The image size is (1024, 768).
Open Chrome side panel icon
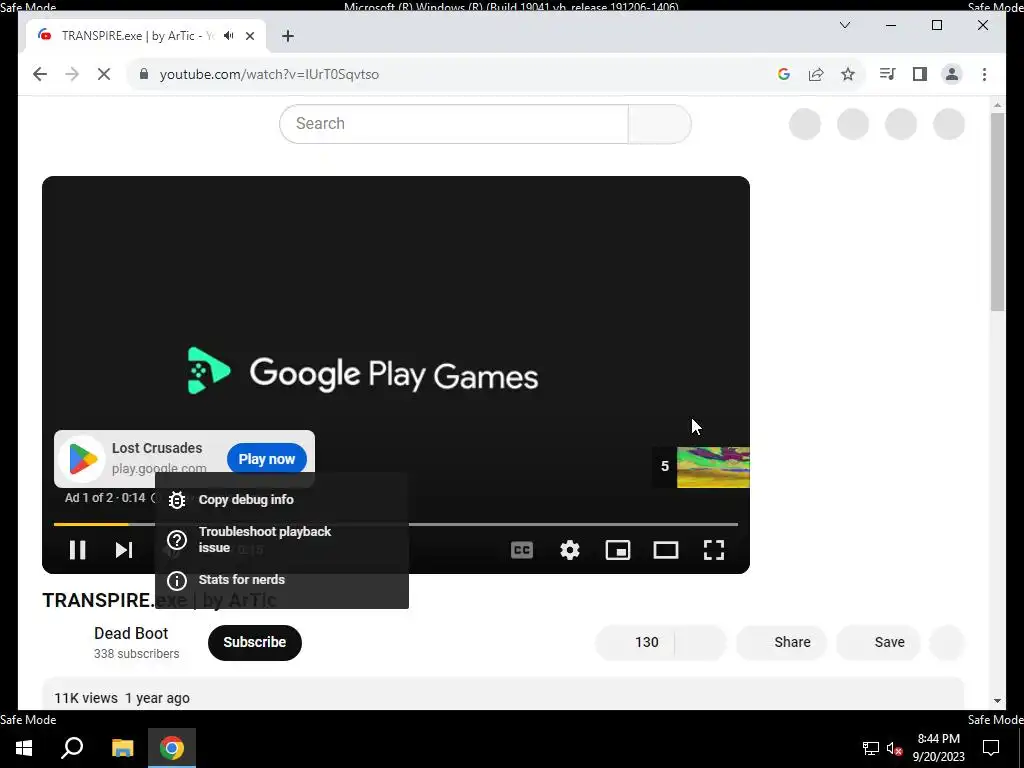tap(920, 74)
